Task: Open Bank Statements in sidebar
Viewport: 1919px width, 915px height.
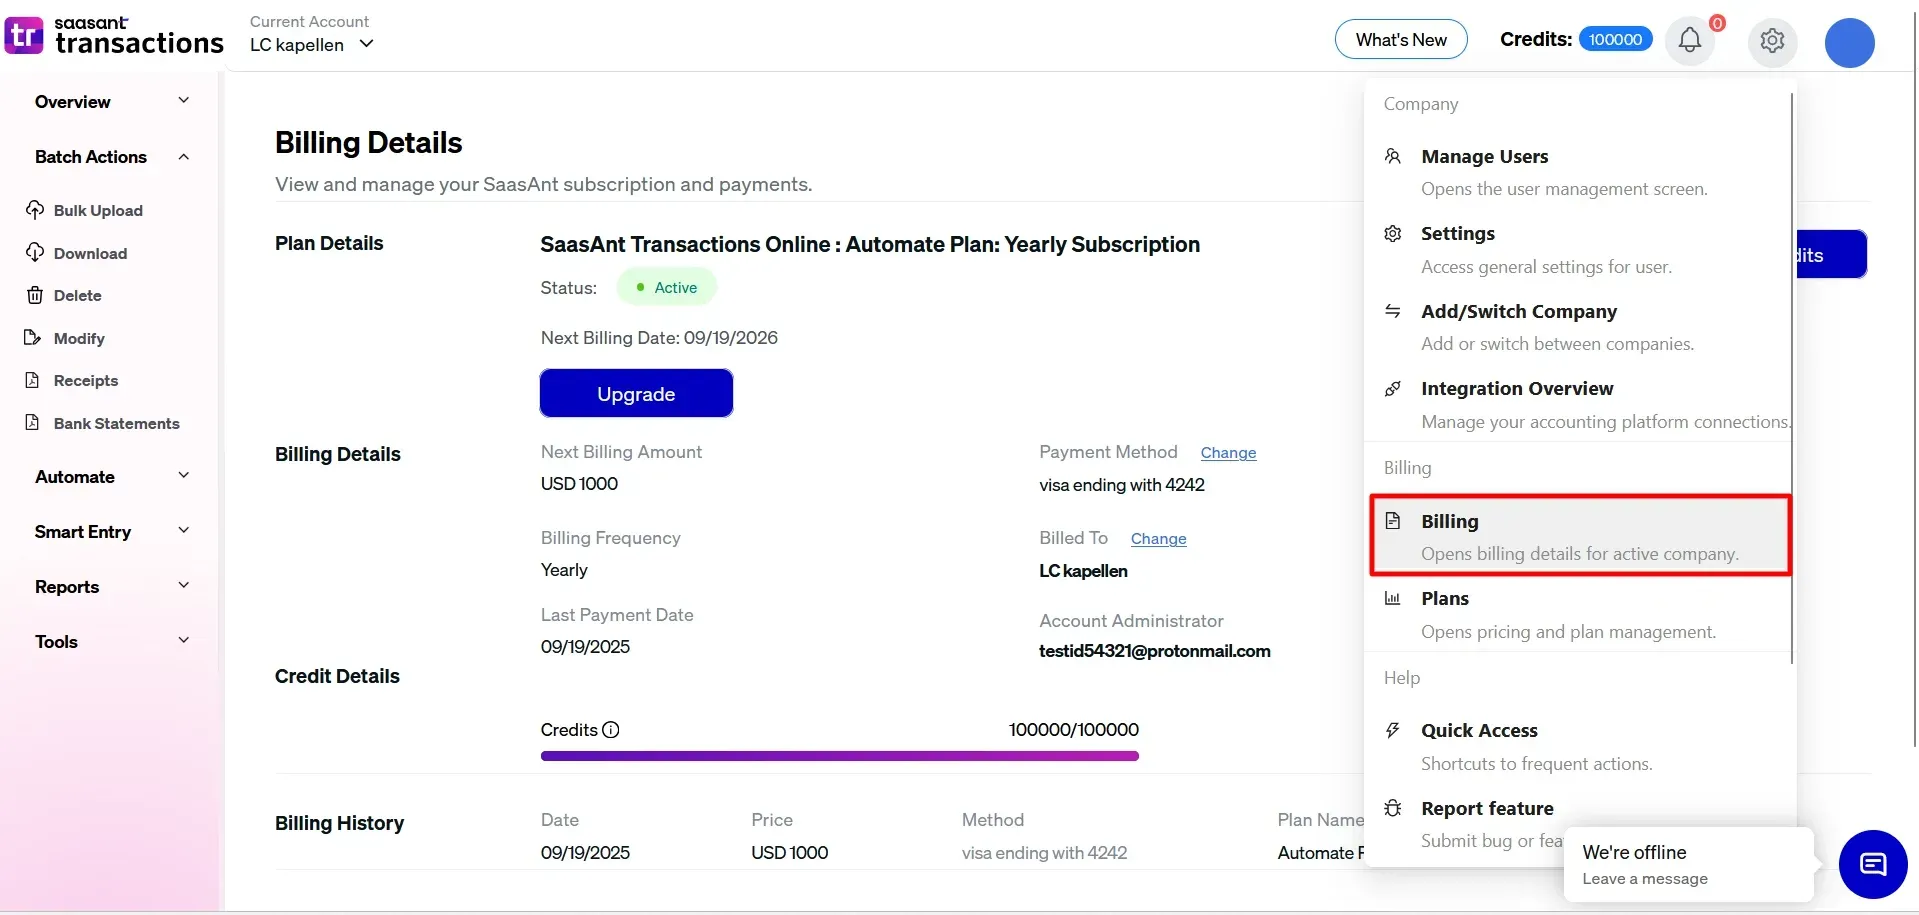Action: pos(116,423)
